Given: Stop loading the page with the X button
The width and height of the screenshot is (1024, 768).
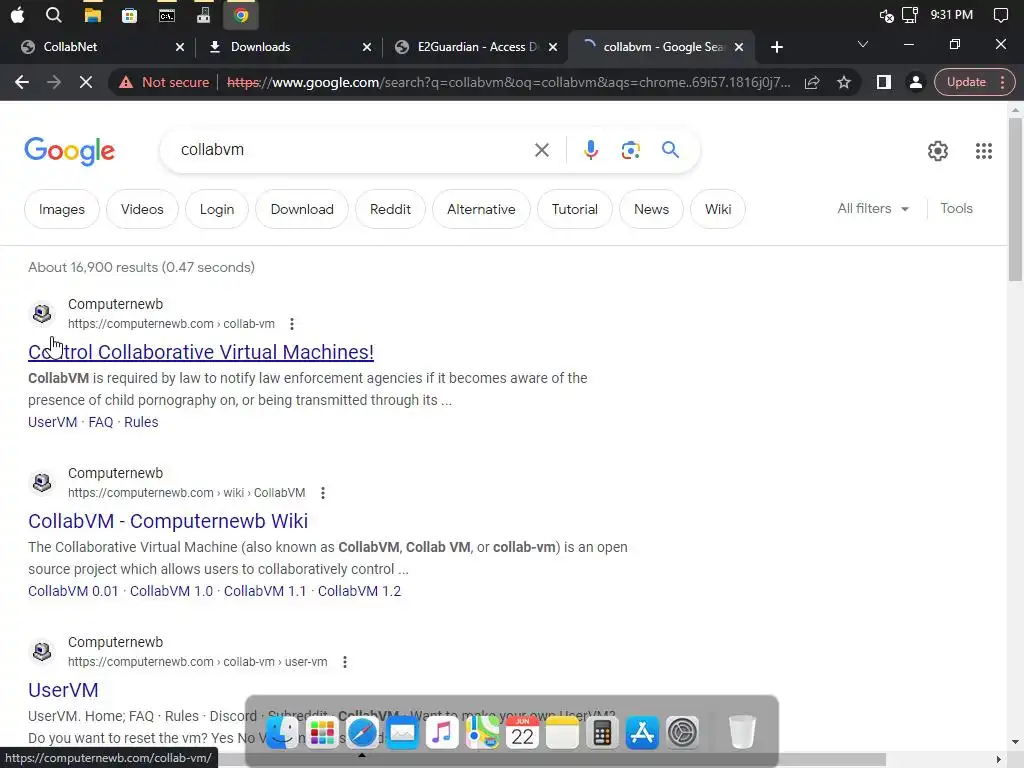Looking at the screenshot, I should tap(86, 82).
